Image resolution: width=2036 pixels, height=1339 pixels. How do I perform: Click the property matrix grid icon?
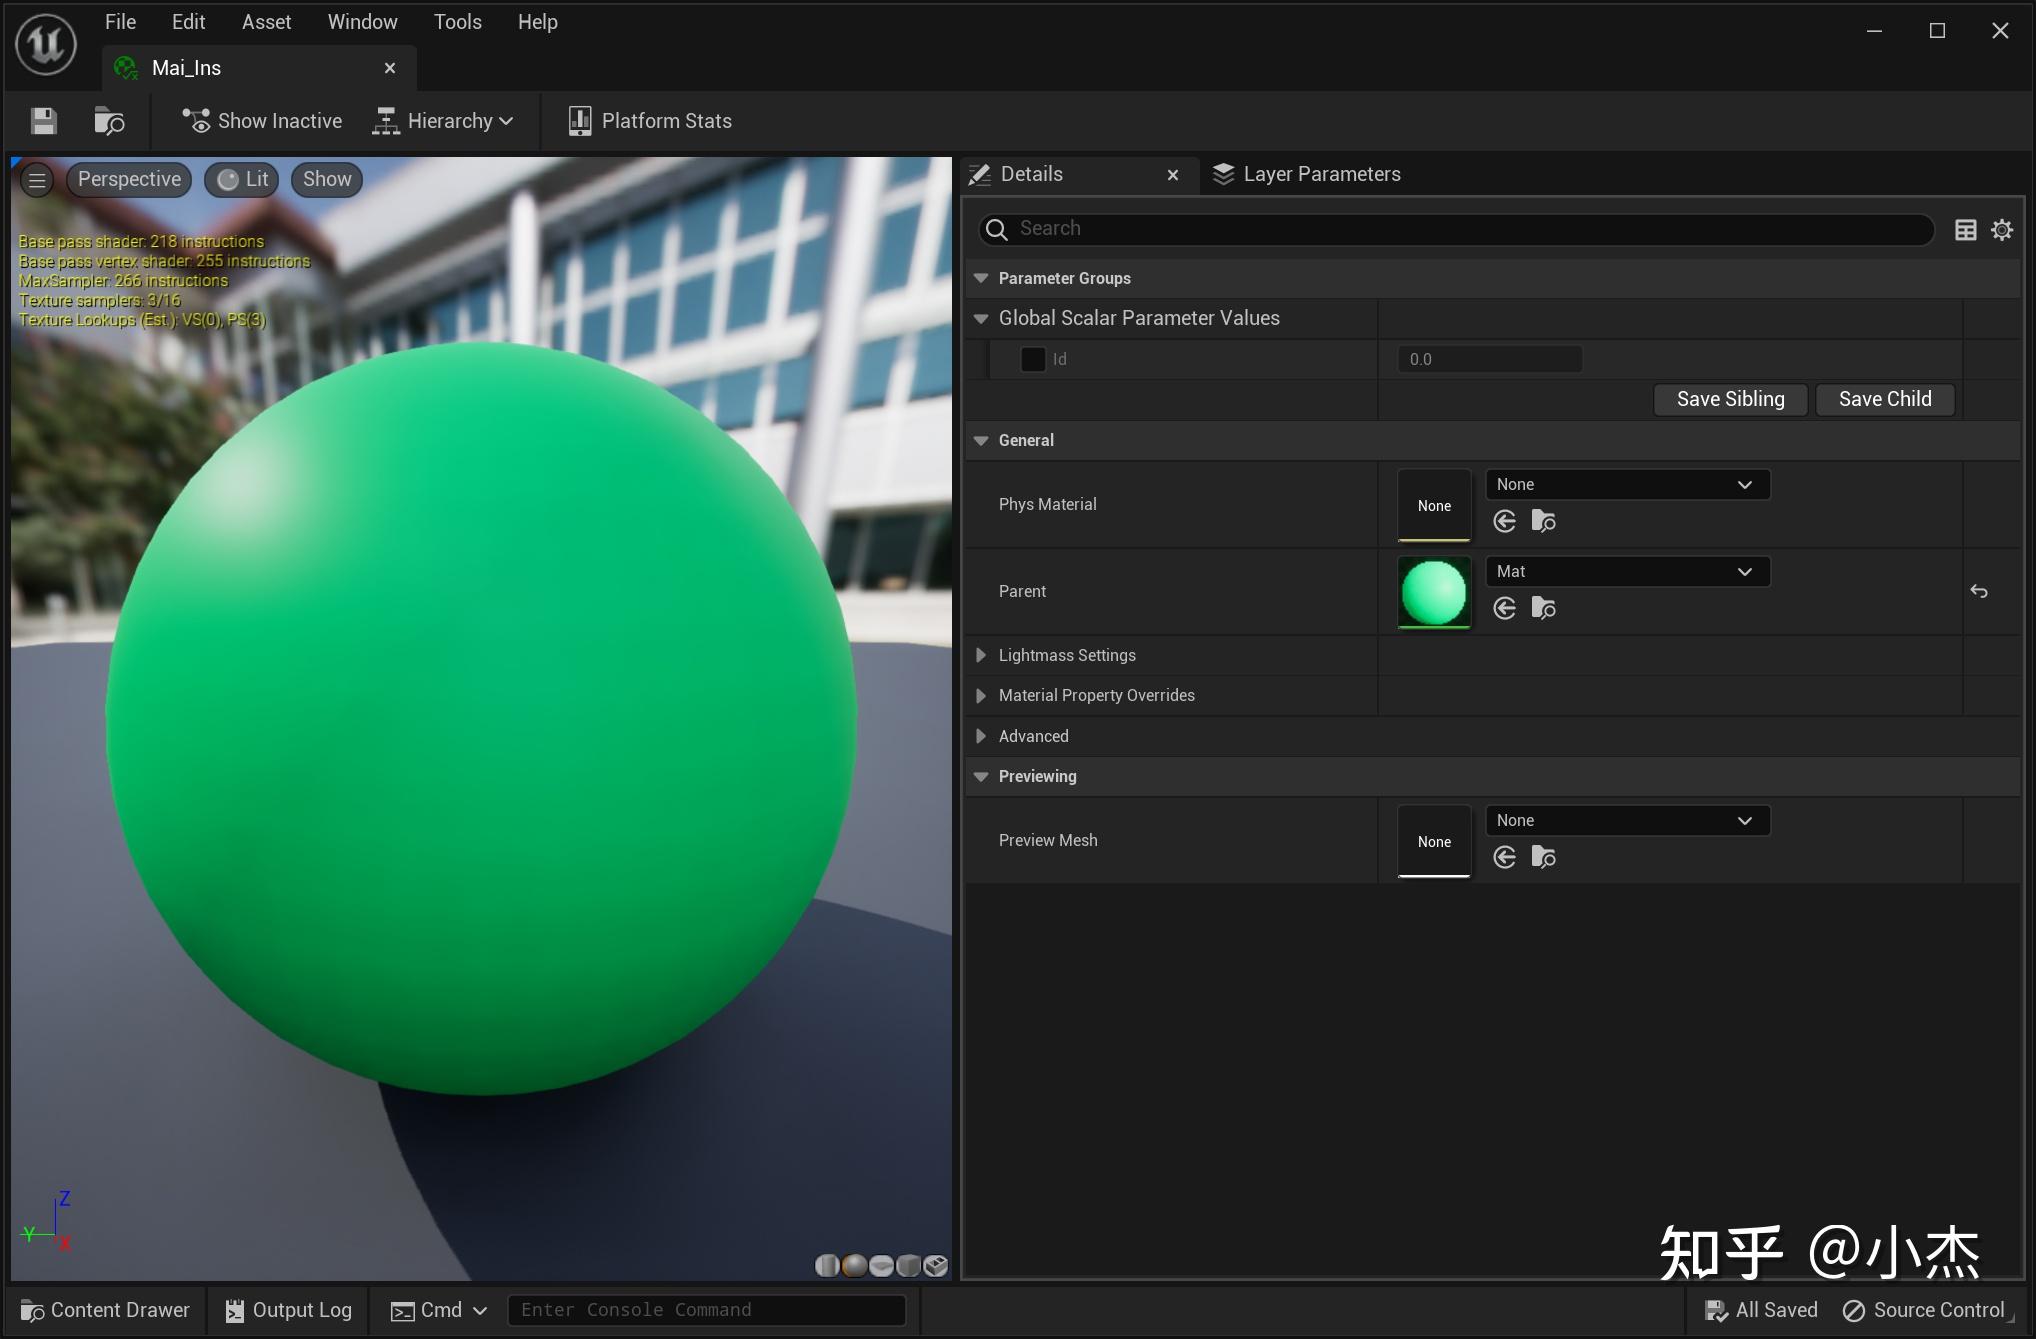click(1965, 230)
